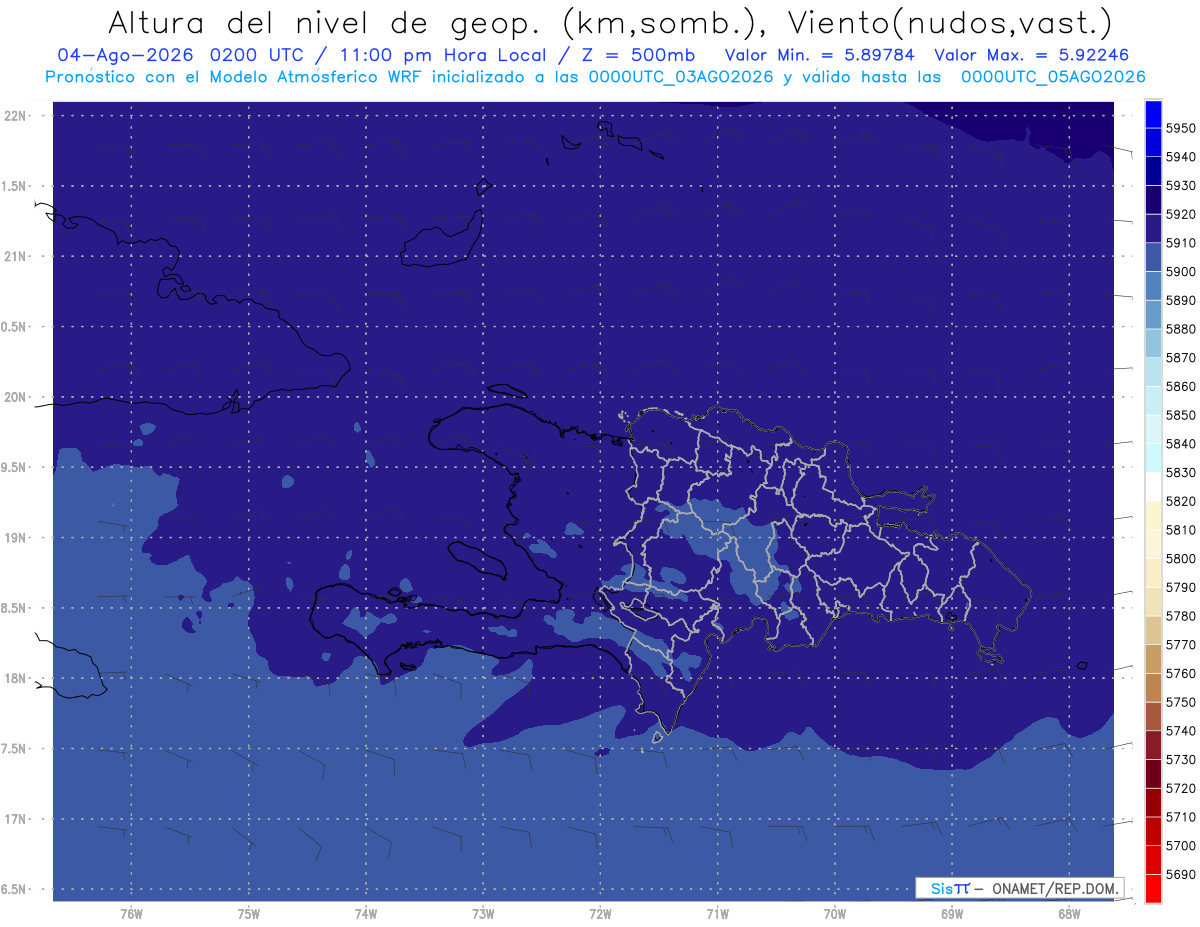Click colorbar value 5740

pyautogui.click(x=1181, y=731)
